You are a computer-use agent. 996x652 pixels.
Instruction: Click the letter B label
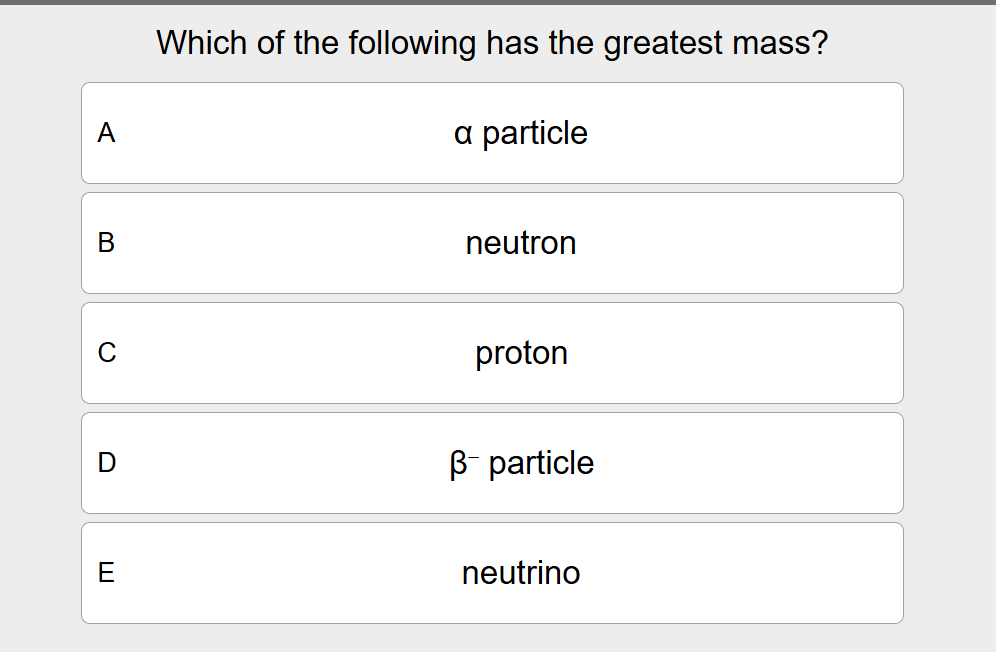106,243
